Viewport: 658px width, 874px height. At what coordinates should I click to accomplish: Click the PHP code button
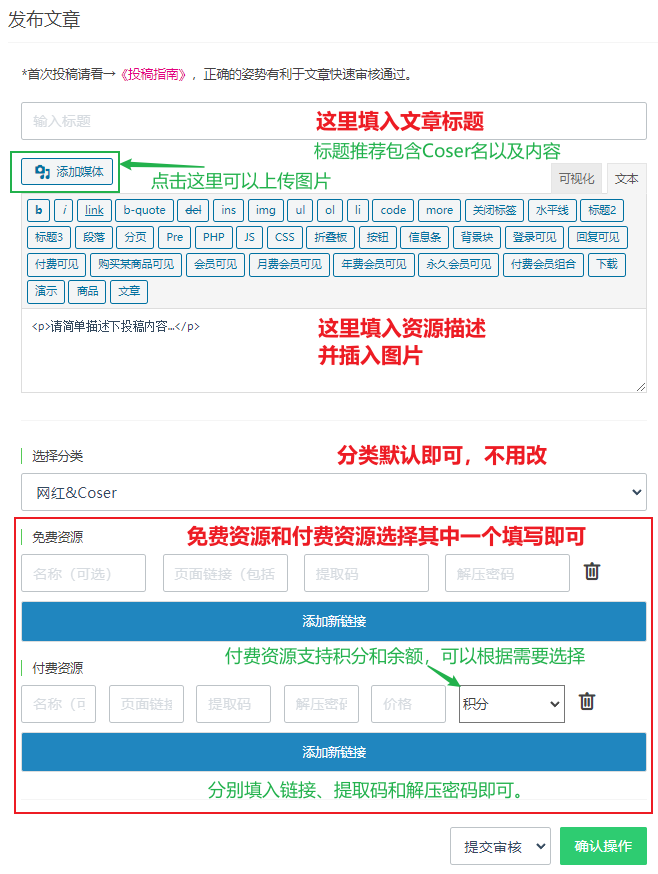[214, 237]
